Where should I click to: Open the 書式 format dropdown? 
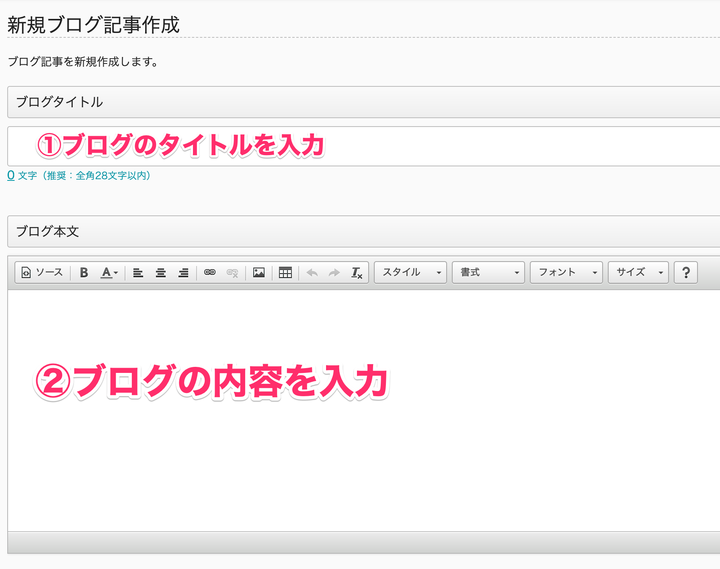[488, 272]
